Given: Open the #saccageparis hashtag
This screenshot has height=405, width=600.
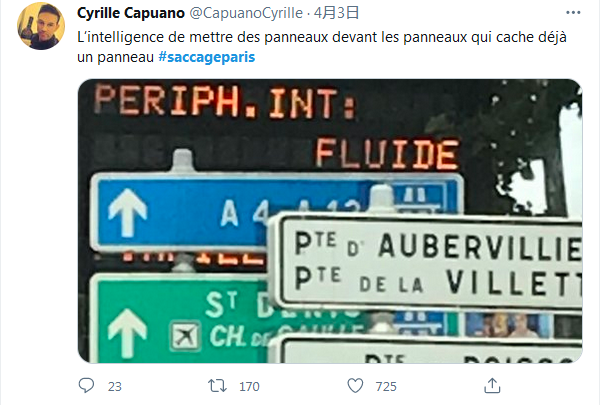Looking at the screenshot, I should click(x=206, y=57).
